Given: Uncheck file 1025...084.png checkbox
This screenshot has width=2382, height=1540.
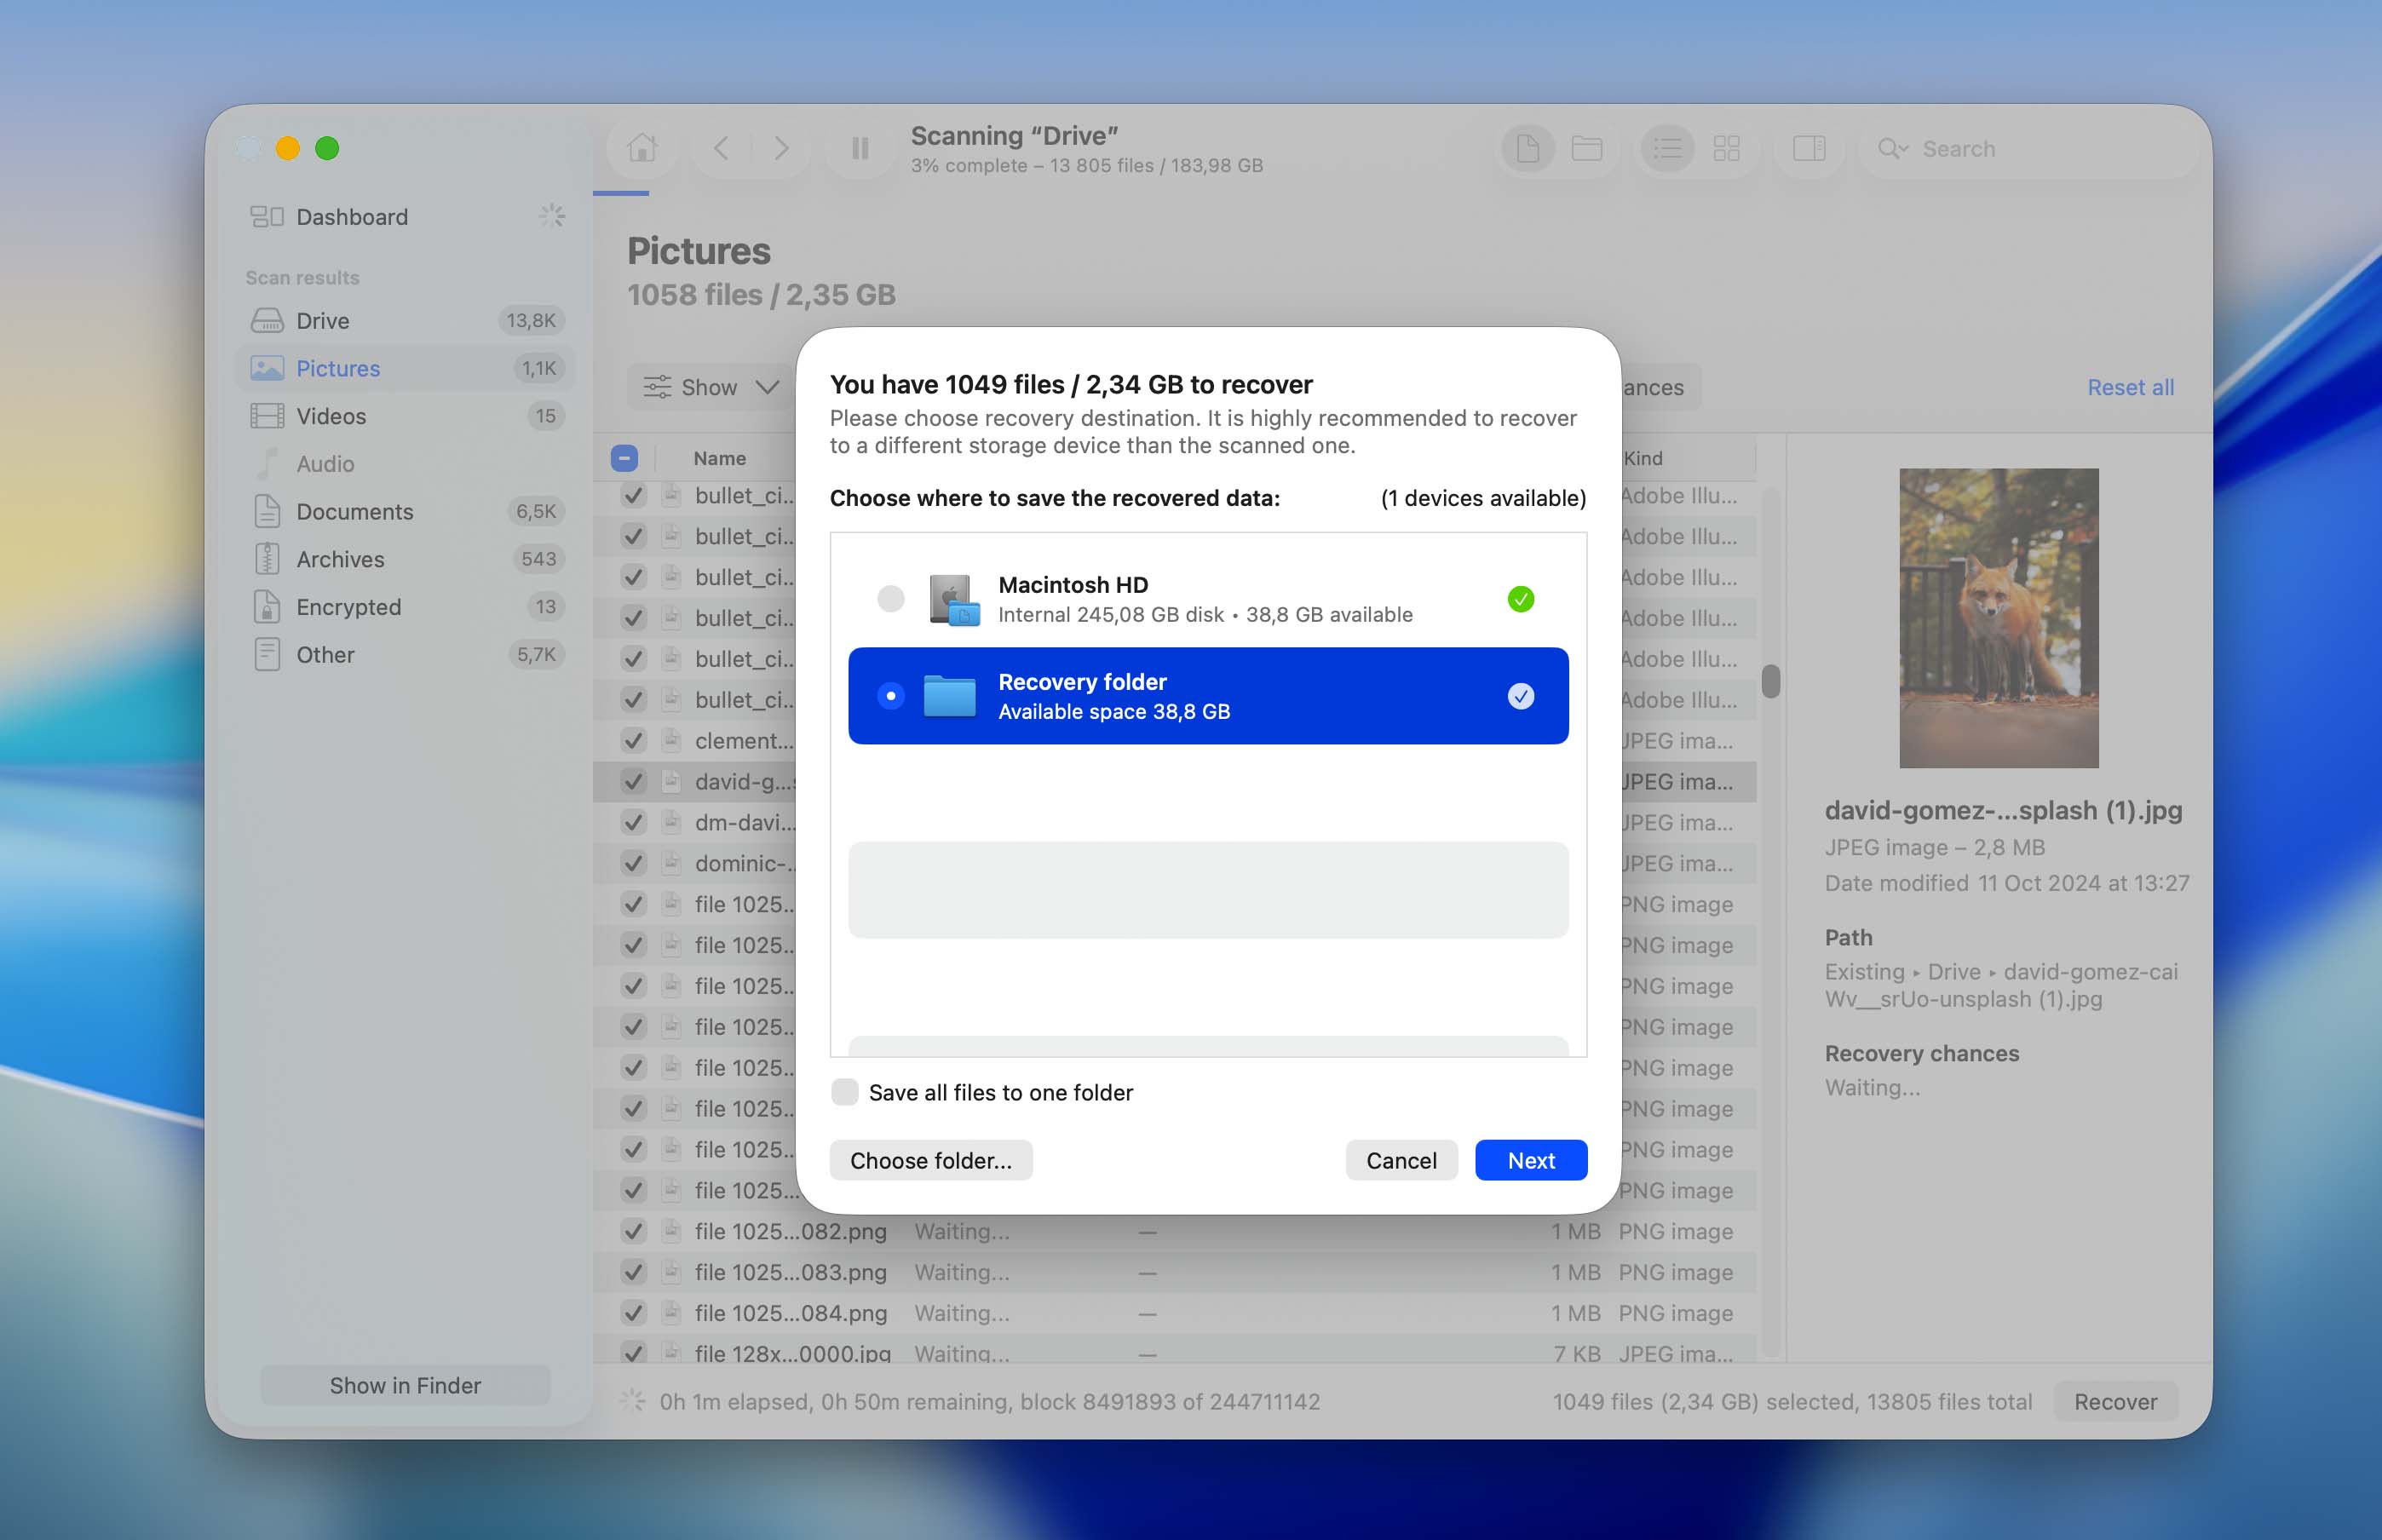Looking at the screenshot, I should (633, 1313).
